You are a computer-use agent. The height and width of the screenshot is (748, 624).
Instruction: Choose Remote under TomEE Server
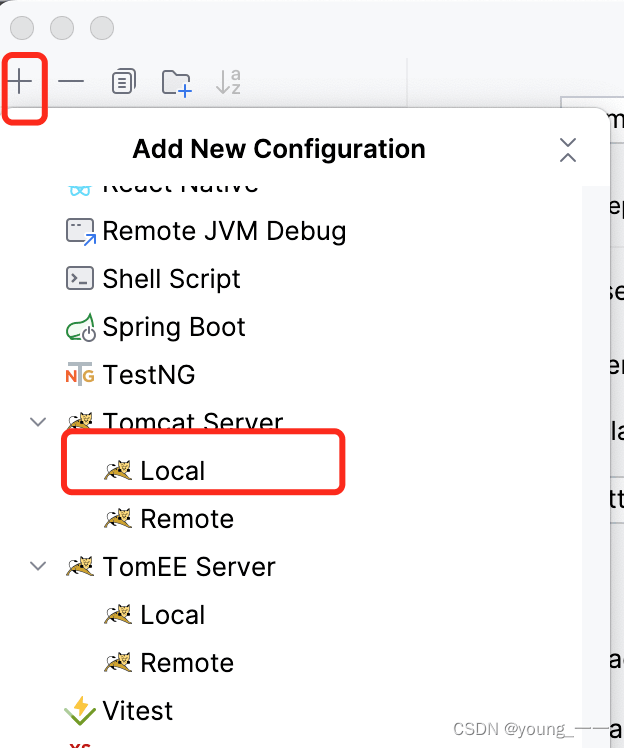pyautogui.click(x=187, y=663)
